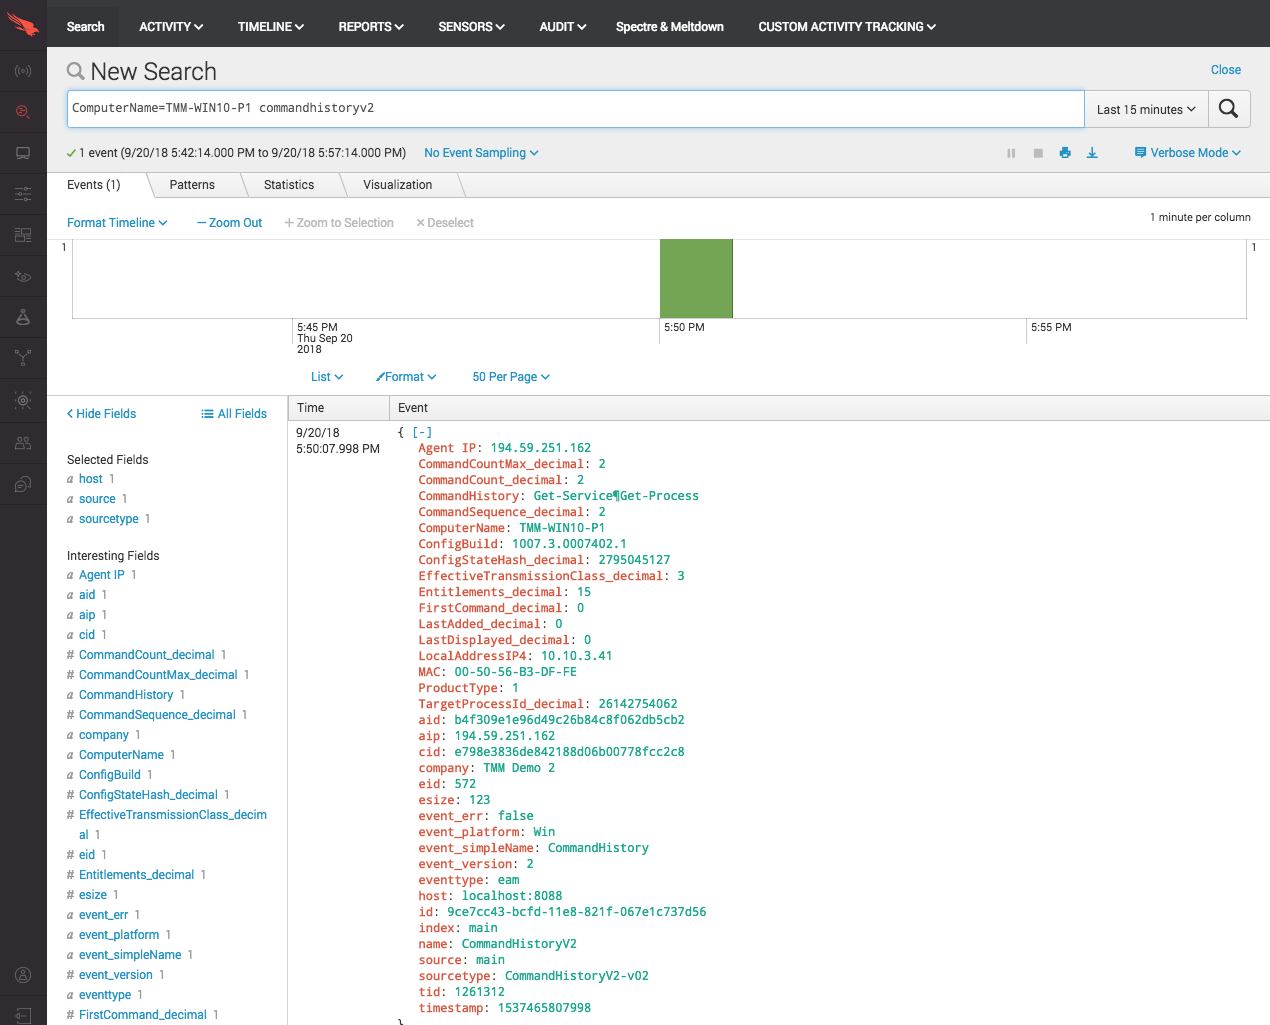The height and width of the screenshot is (1025, 1270).
Task: Open the branching graph icon in sidebar
Action: pos(23,357)
